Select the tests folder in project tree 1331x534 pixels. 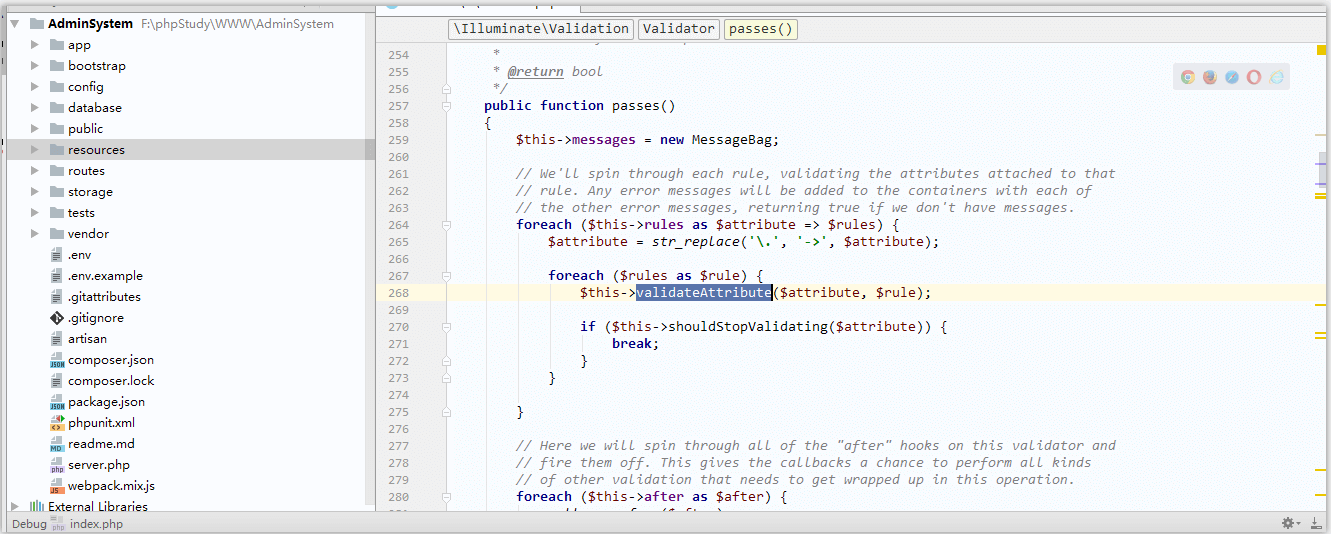click(x=81, y=213)
